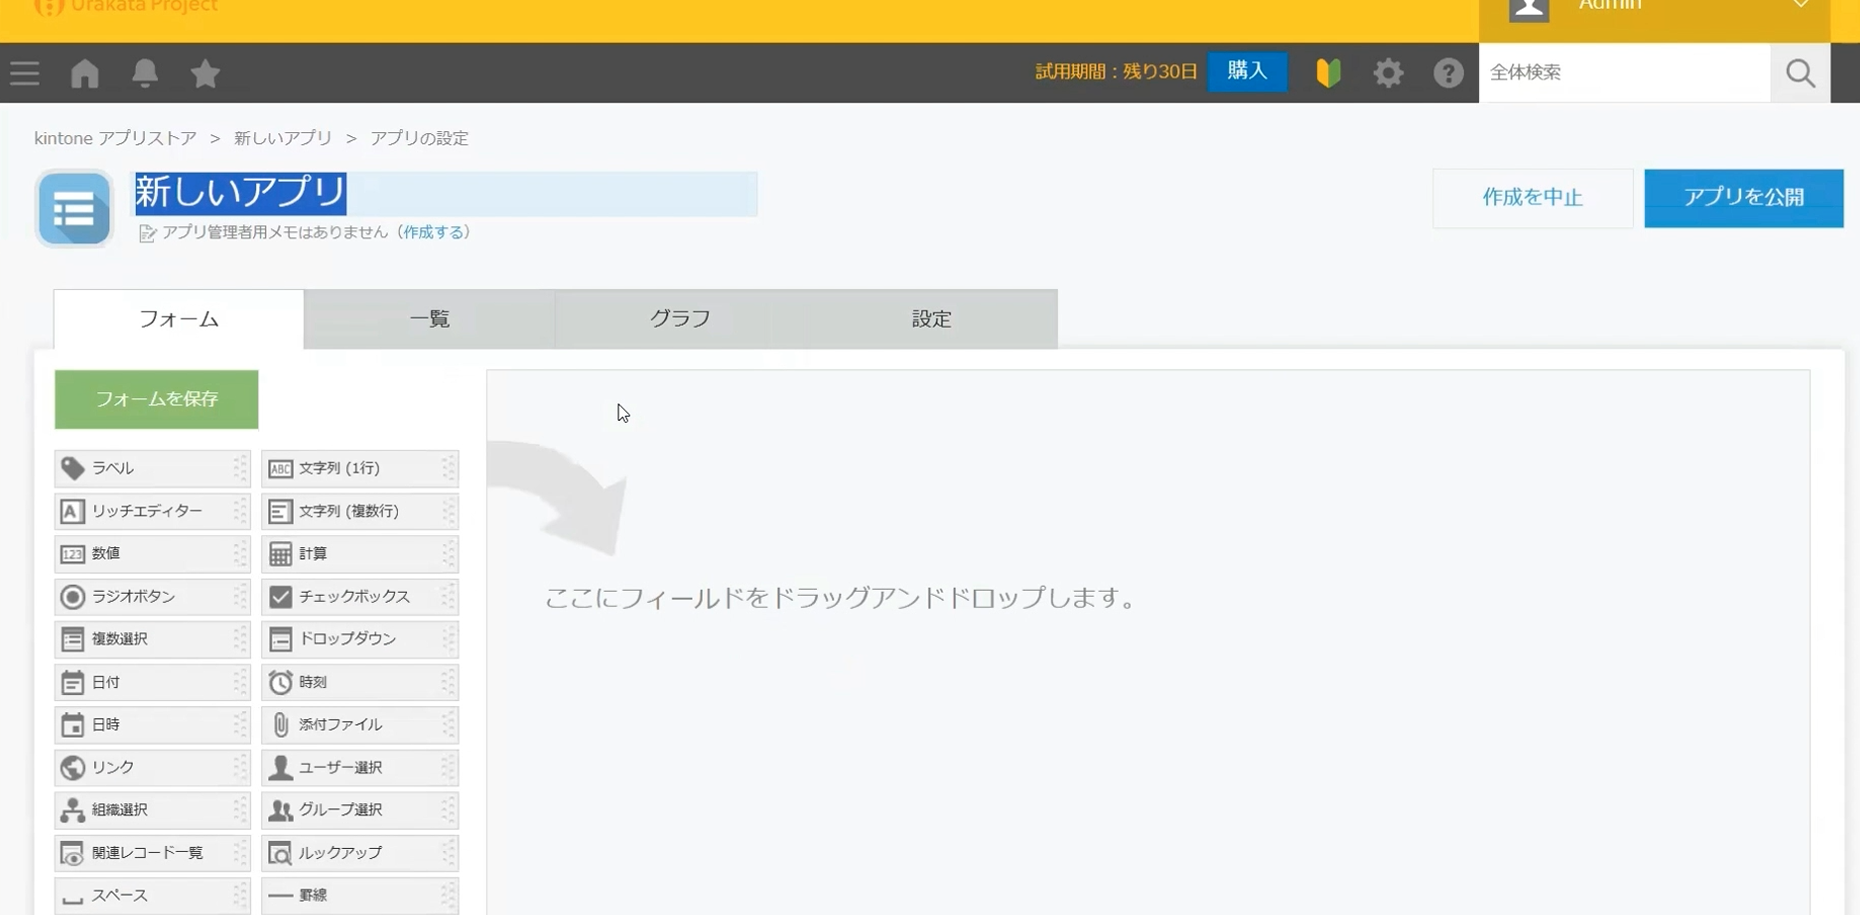Image resolution: width=1860 pixels, height=915 pixels.
Task: Click the アプリを公開 button
Action: tap(1743, 198)
